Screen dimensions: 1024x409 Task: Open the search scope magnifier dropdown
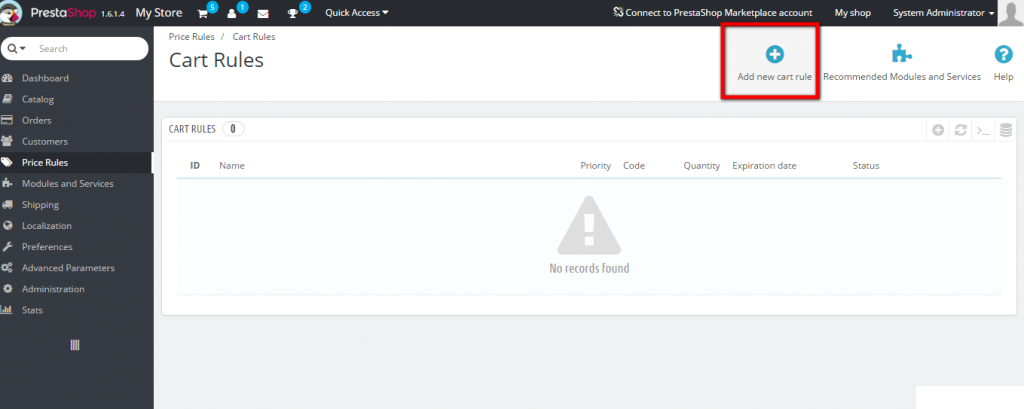point(16,48)
